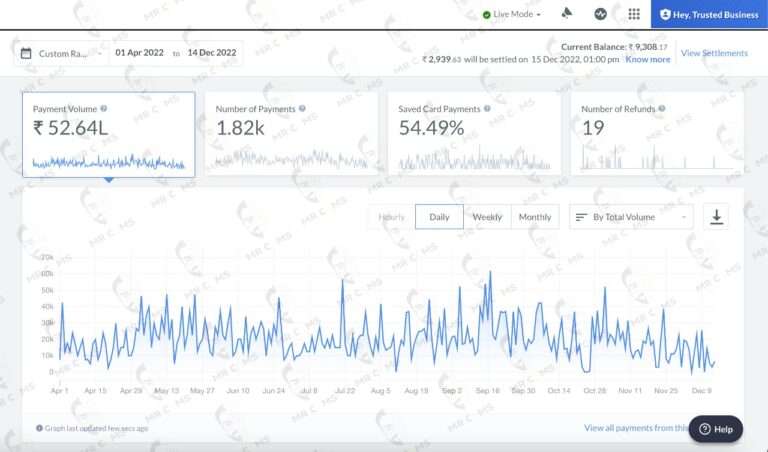768x452 pixels.
Task: Select the Number of Refunds metric card
Action: (657, 134)
